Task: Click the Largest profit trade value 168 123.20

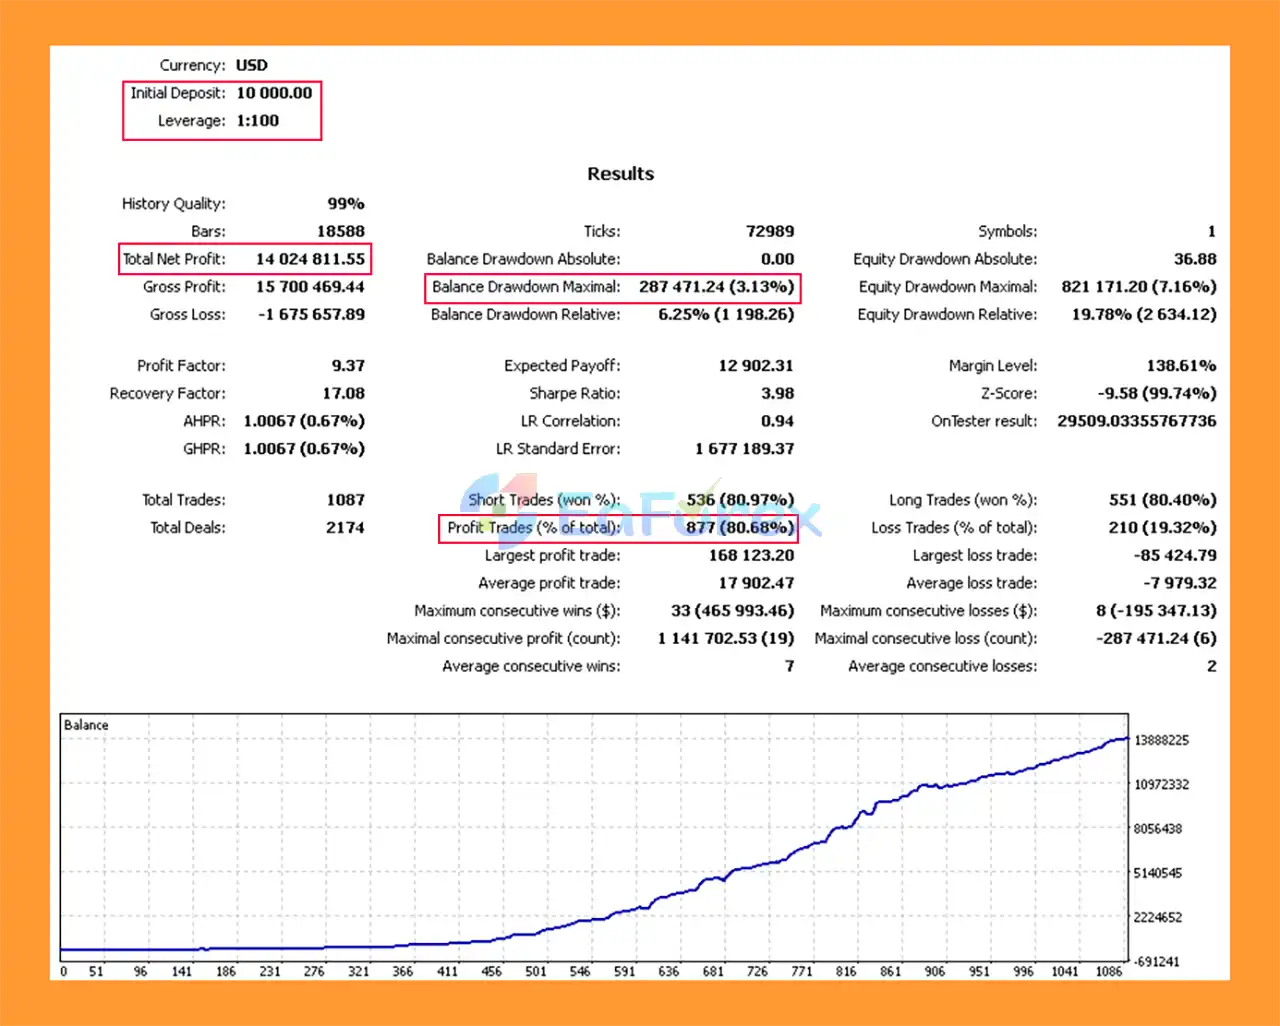Action: pyautogui.click(x=751, y=556)
